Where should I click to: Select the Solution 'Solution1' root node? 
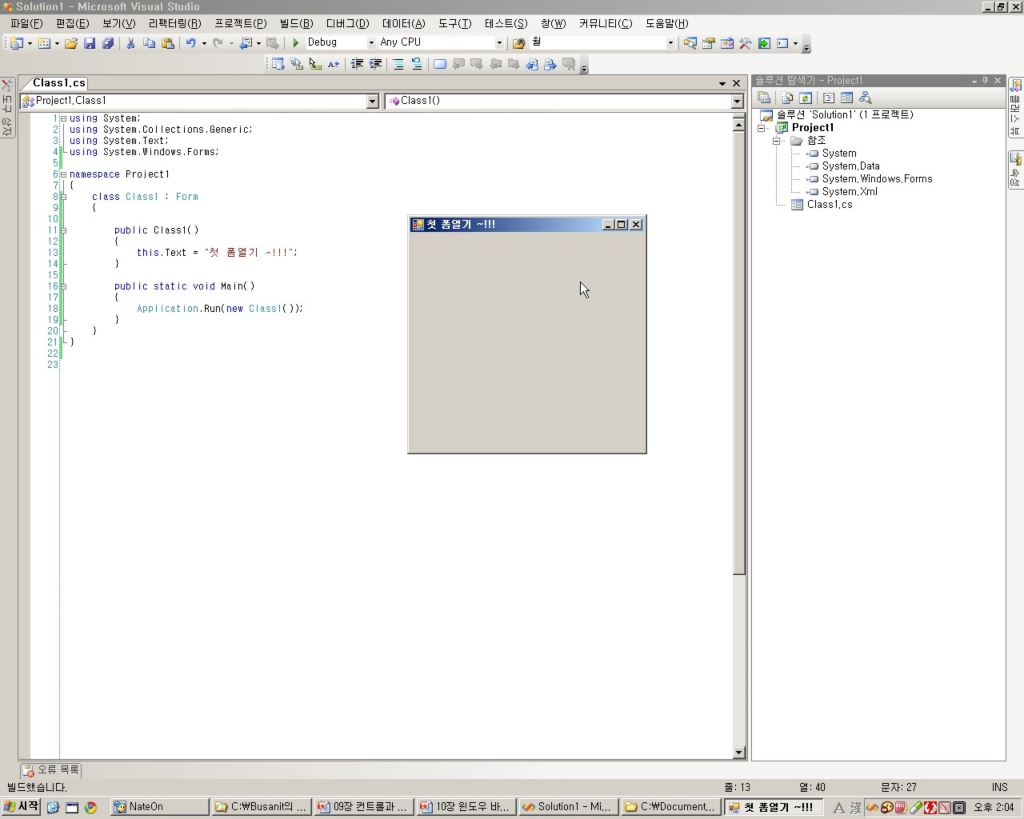tap(844, 115)
